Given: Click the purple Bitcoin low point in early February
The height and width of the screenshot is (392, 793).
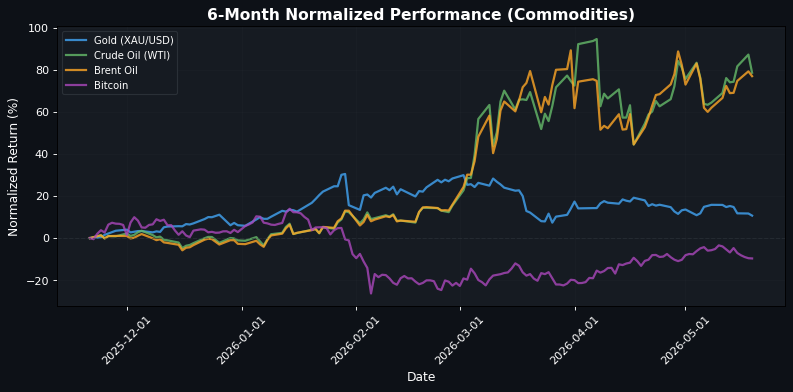Looking at the screenshot, I should tap(371, 293).
